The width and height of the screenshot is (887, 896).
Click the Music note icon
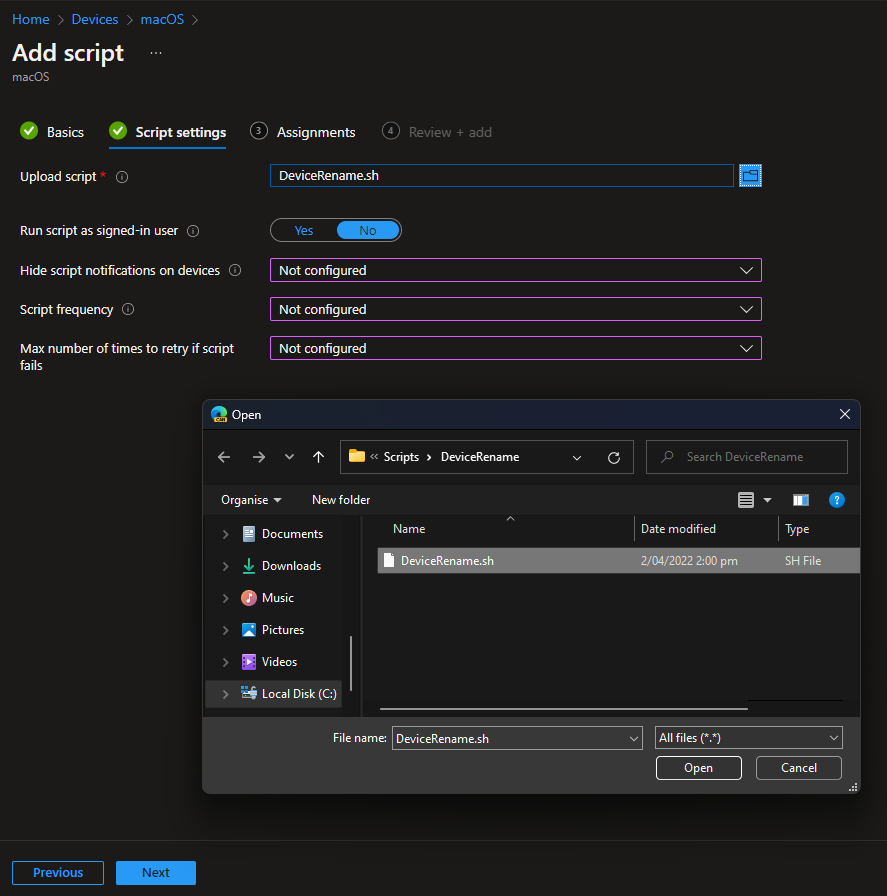click(x=249, y=598)
